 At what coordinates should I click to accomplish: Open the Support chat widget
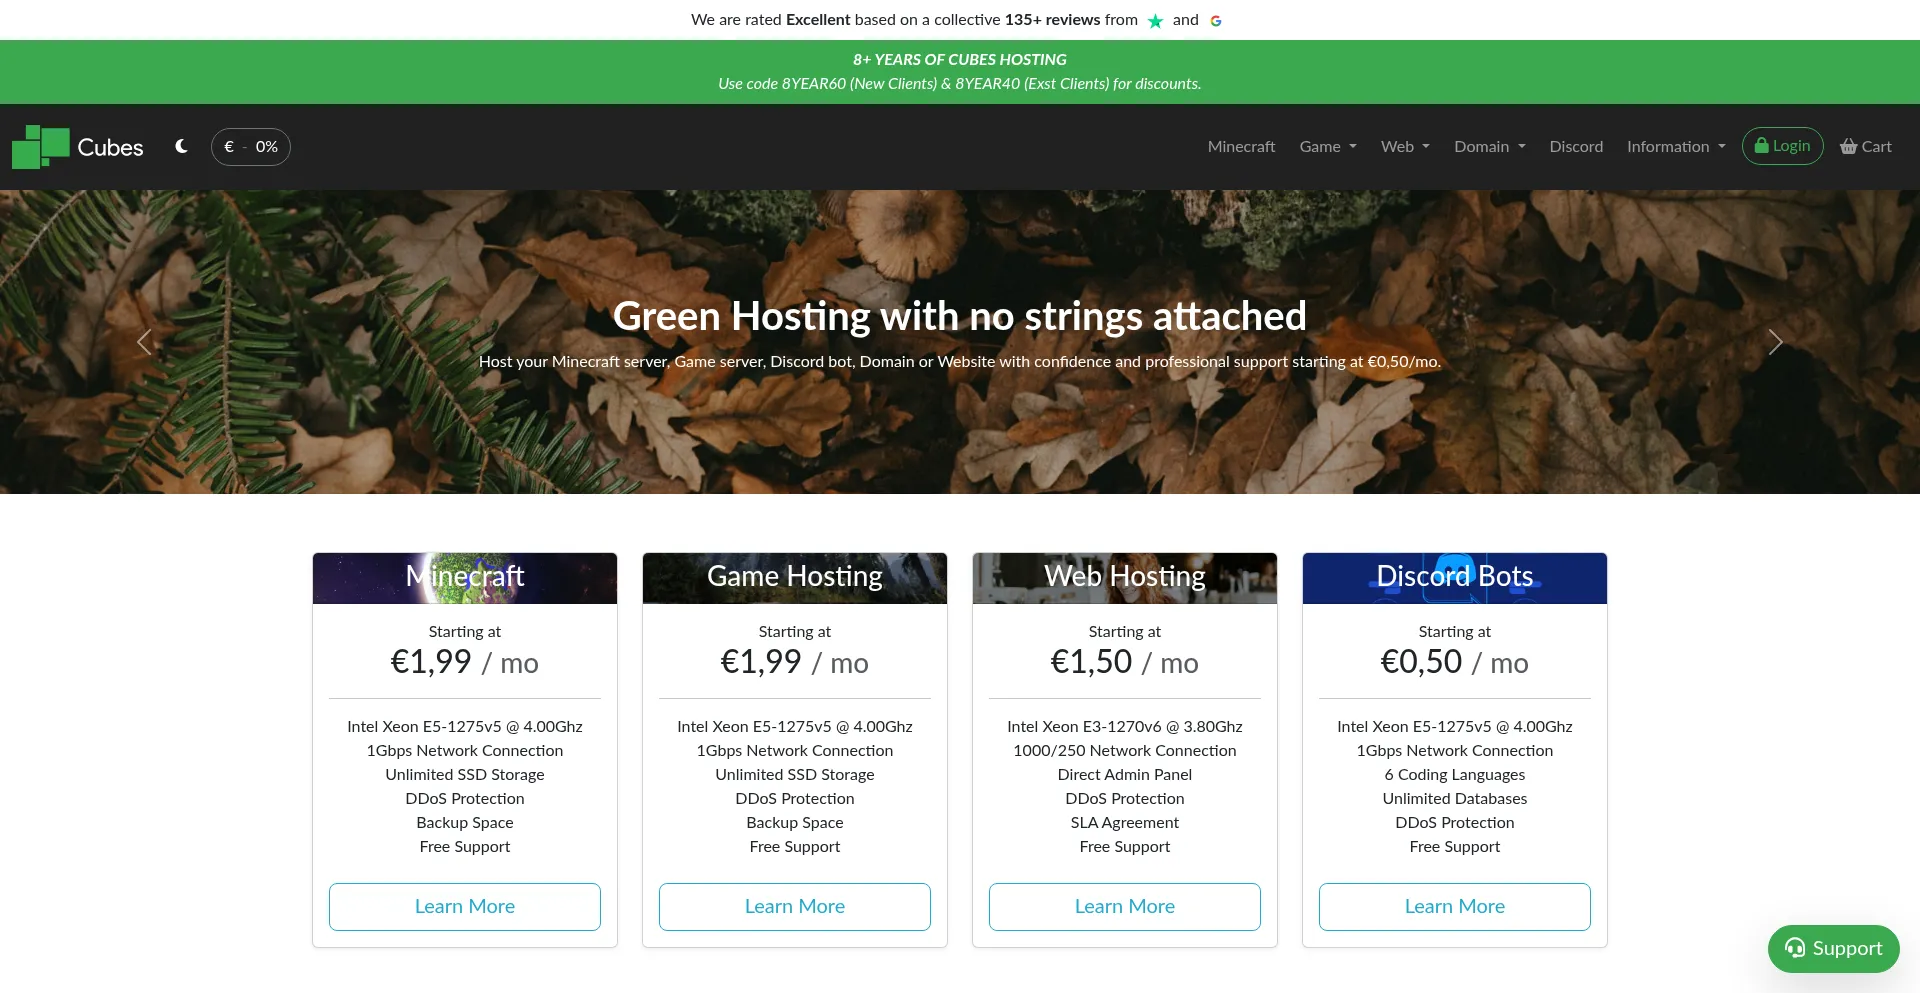pos(1833,948)
